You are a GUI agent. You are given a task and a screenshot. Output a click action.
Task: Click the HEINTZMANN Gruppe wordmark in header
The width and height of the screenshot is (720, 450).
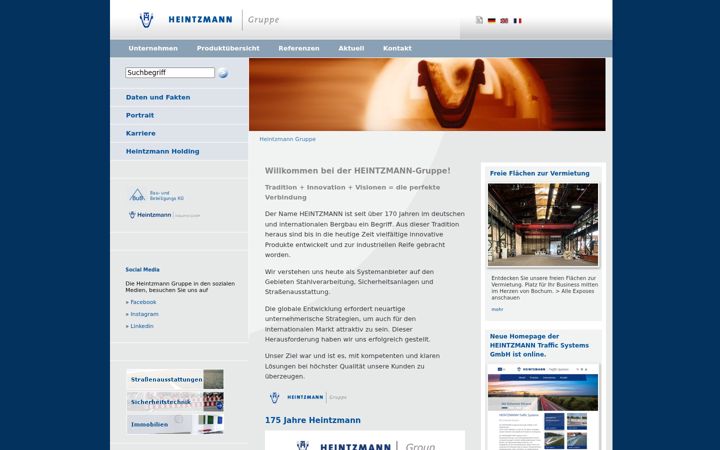(x=224, y=20)
